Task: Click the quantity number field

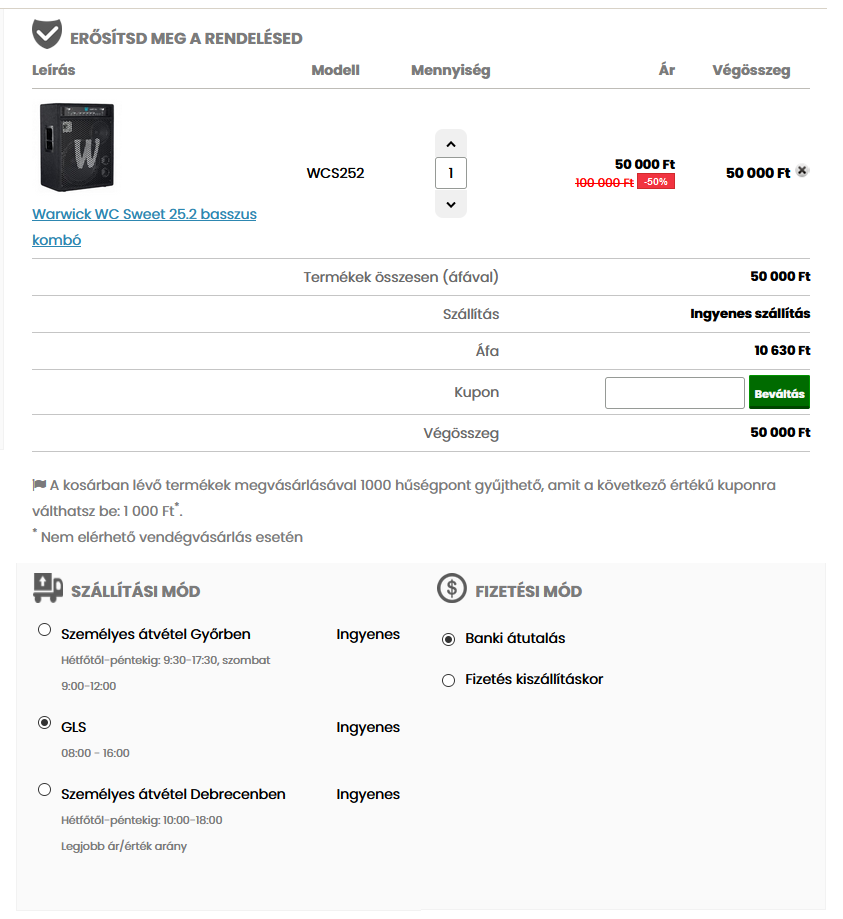Action: 451,173
